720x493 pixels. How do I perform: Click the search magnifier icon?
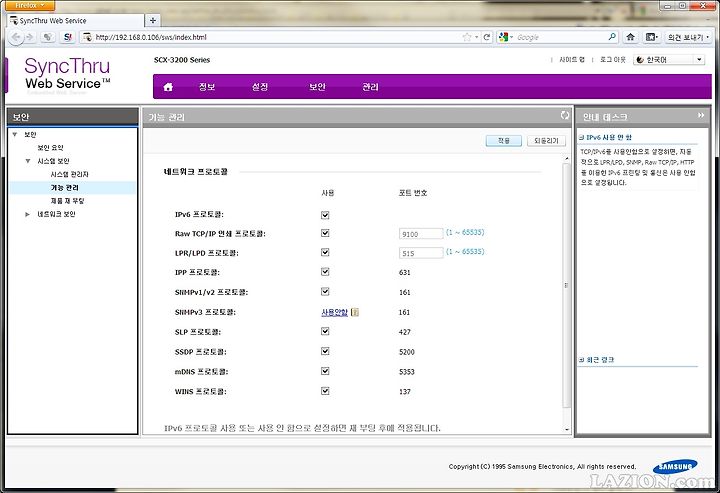(612, 37)
